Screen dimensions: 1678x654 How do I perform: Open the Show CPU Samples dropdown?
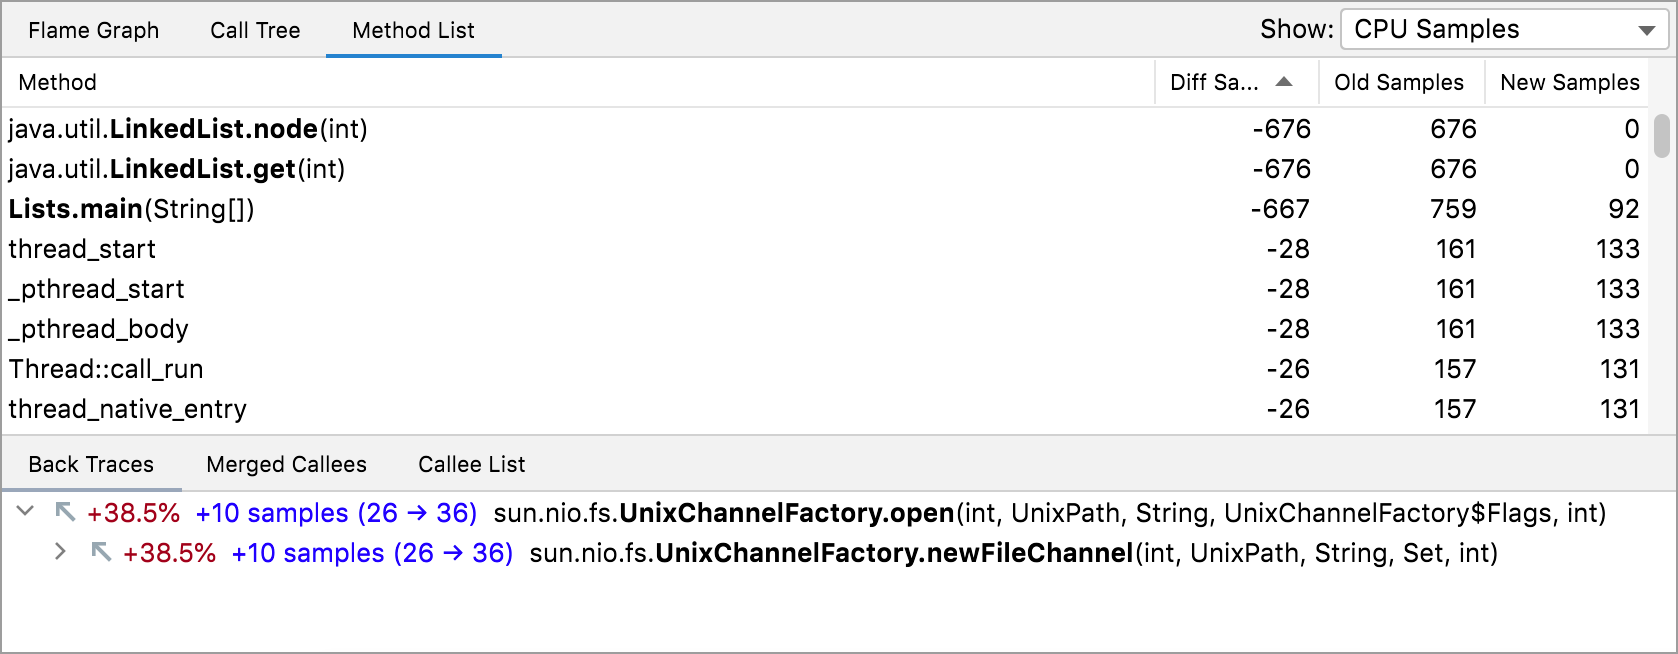[1503, 30]
